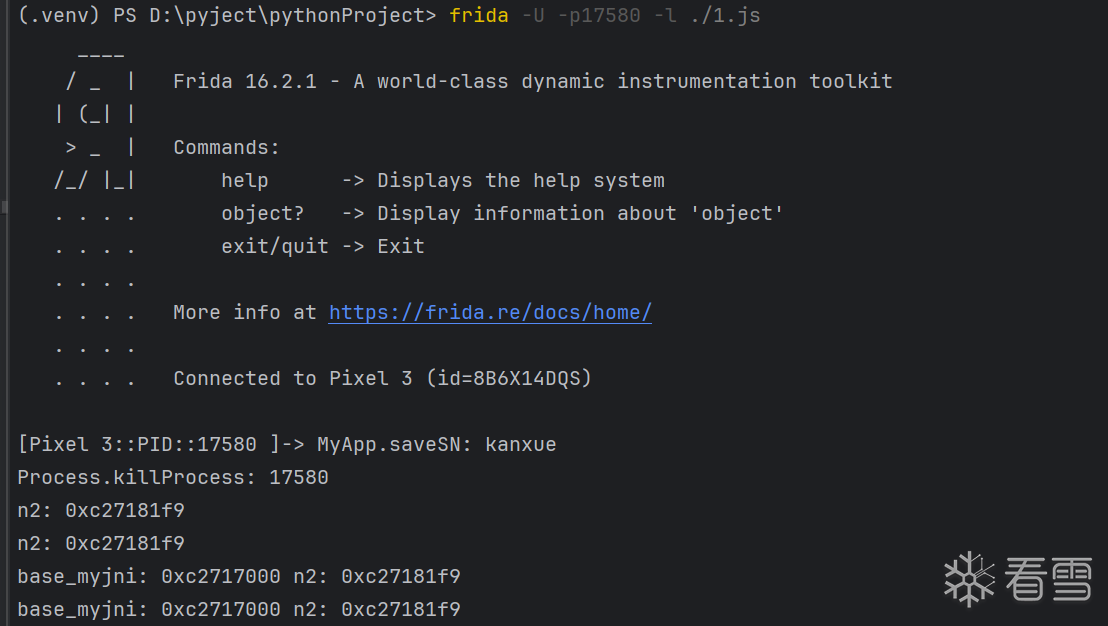Open the frida.re docs home link
Viewport: 1108px width, 626px height.
coord(490,313)
